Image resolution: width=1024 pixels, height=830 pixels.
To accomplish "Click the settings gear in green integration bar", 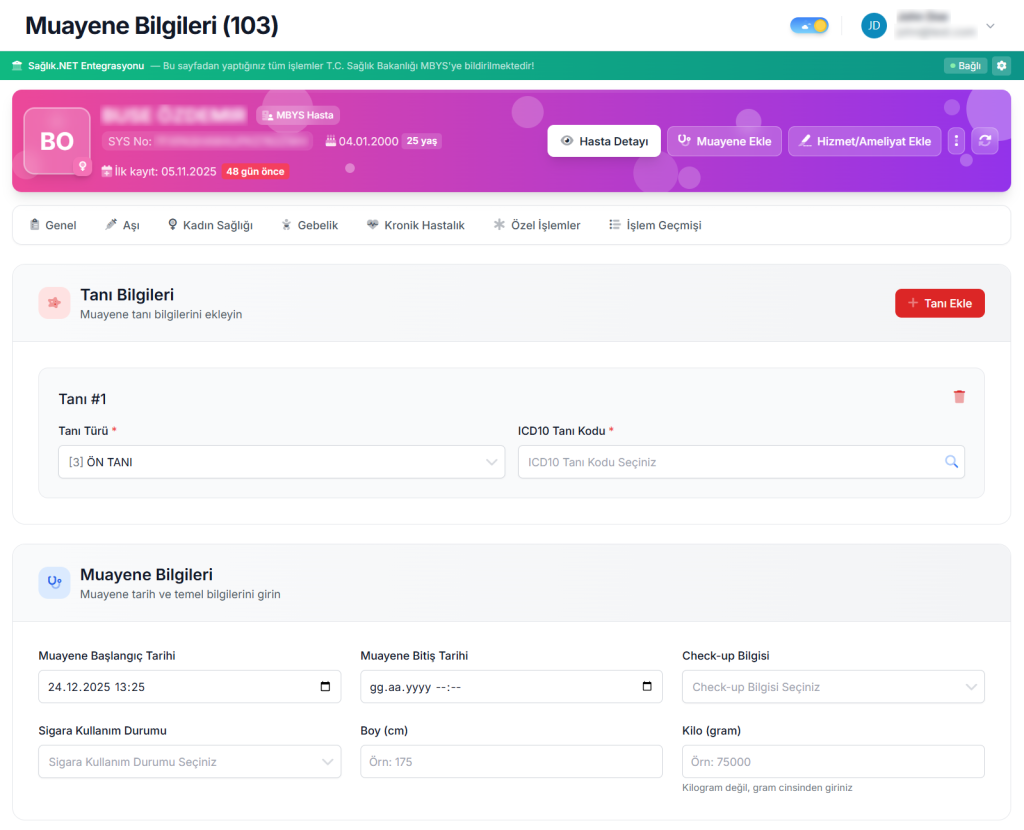I will pyautogui.click(x=1001, y=66).
